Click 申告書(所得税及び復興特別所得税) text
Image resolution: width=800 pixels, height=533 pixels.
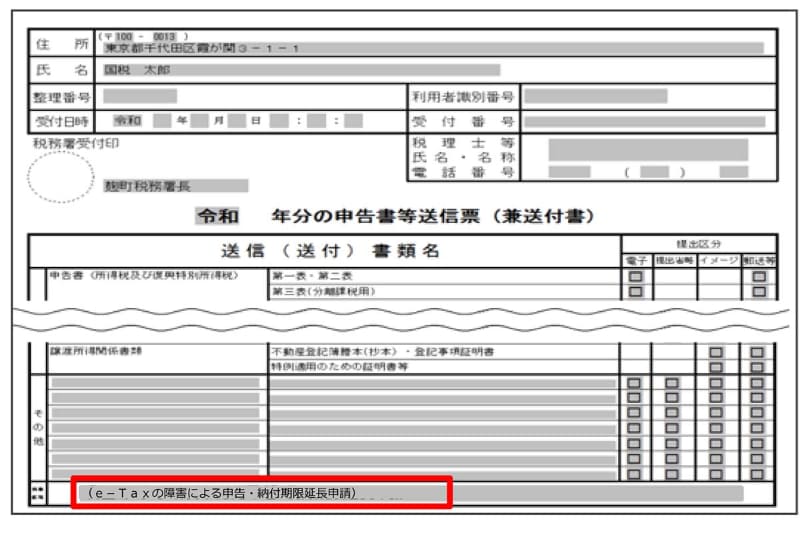click(x=144, y=275)
